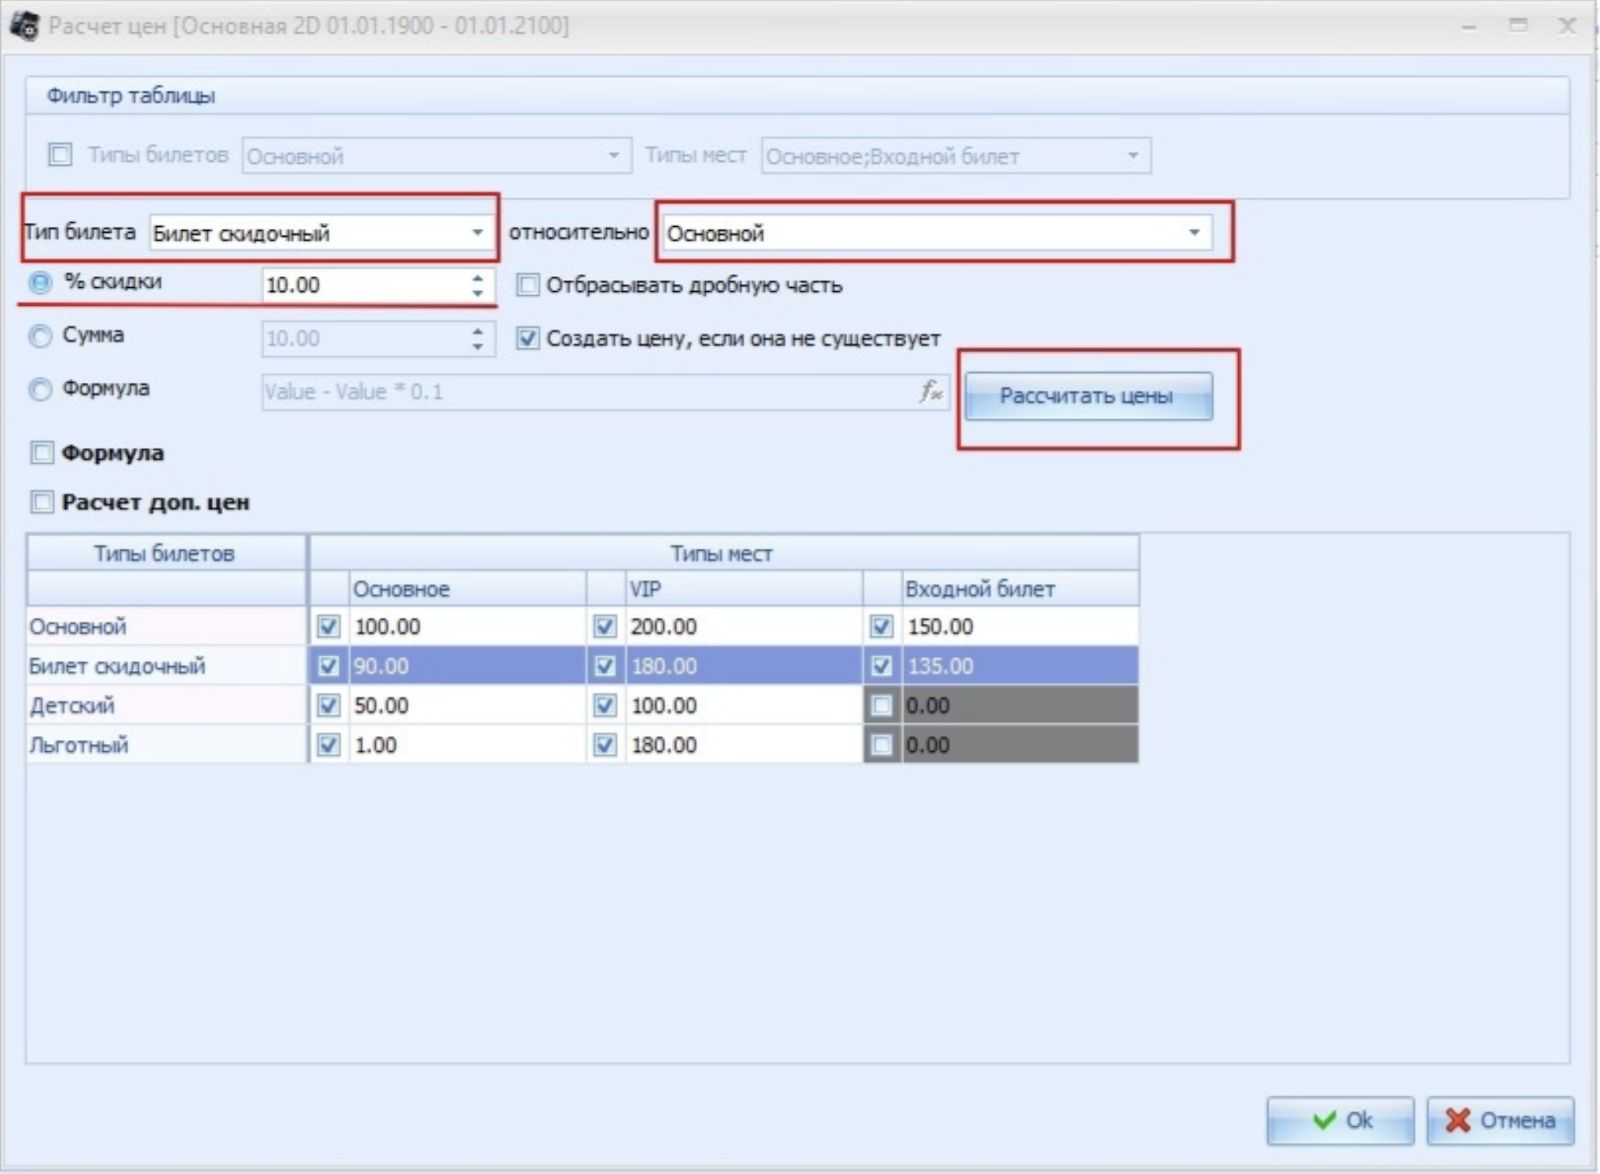
Task: Click the 200.00 VIP price cell
Action: [x=744, y=626]
